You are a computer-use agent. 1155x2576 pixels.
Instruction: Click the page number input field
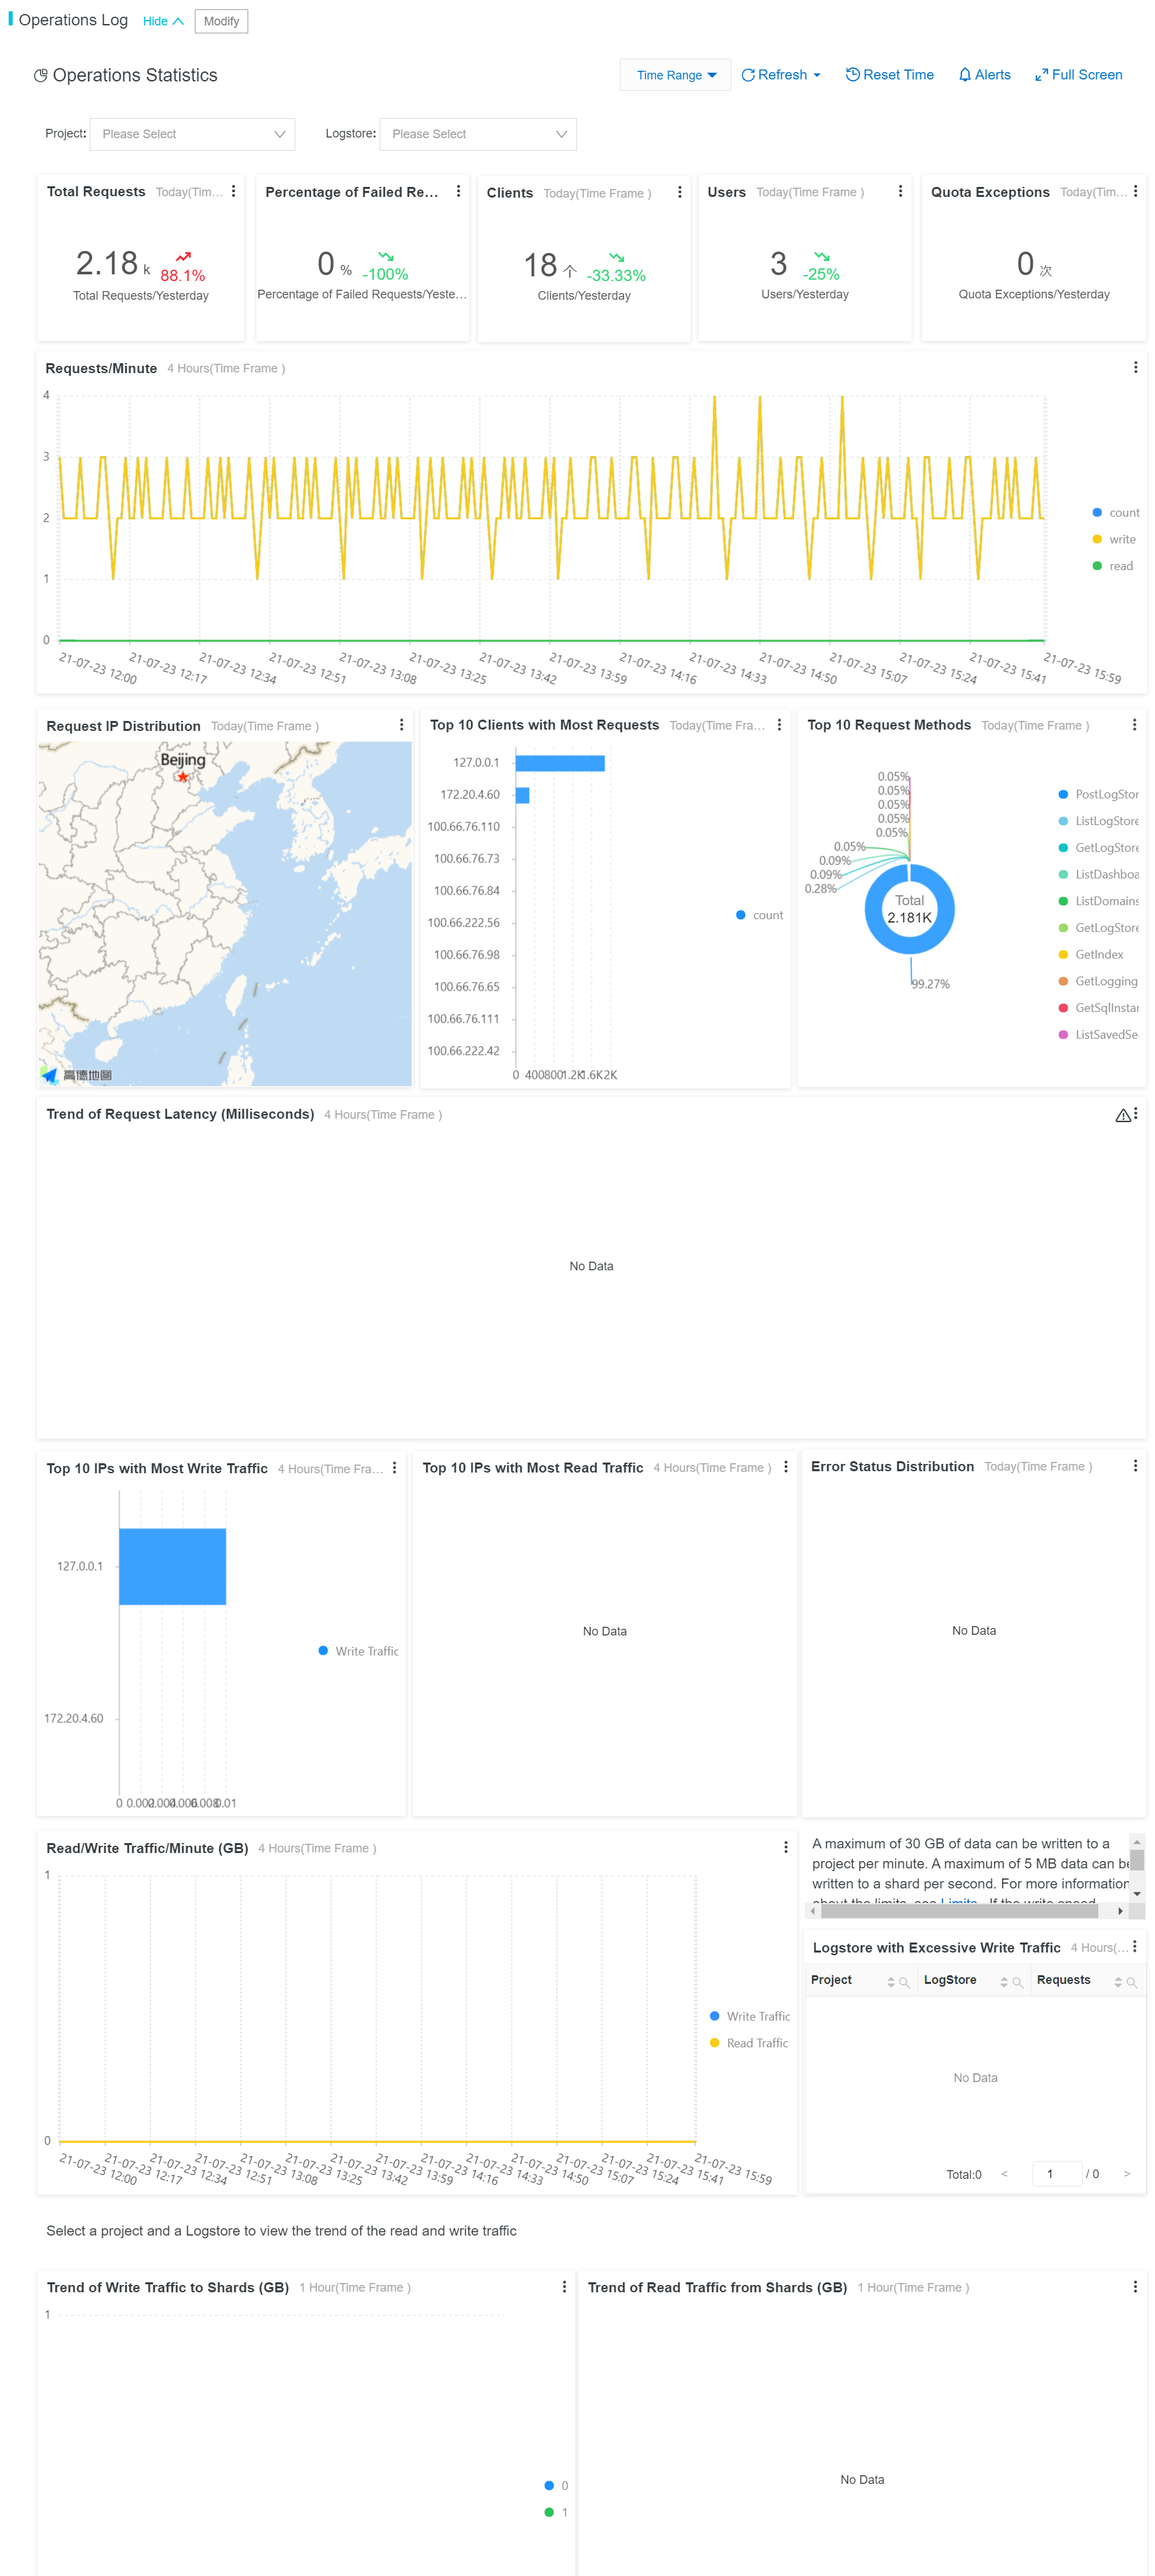[1056, 2174]
